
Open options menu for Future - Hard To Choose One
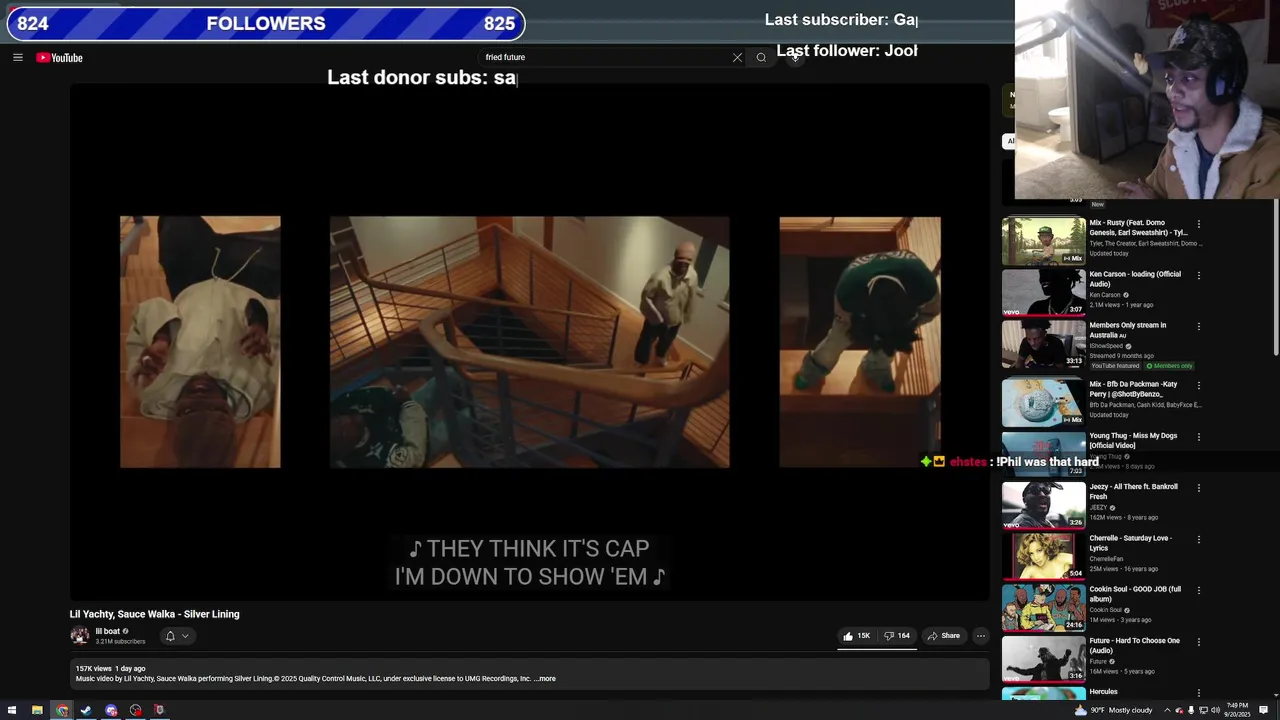(x=1198, y=642)
